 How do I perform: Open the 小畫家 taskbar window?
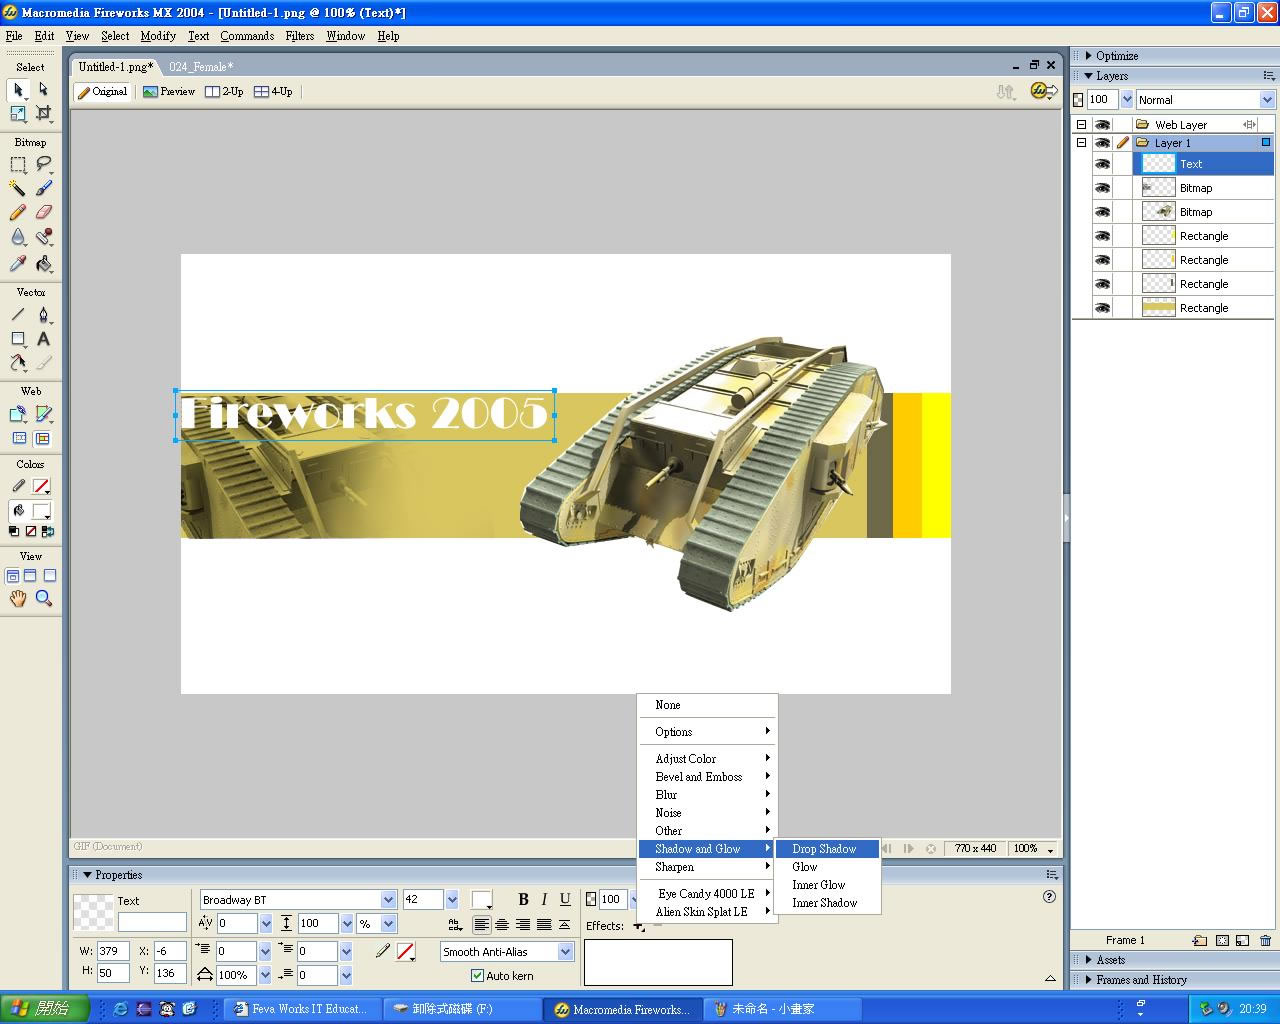783,1009
